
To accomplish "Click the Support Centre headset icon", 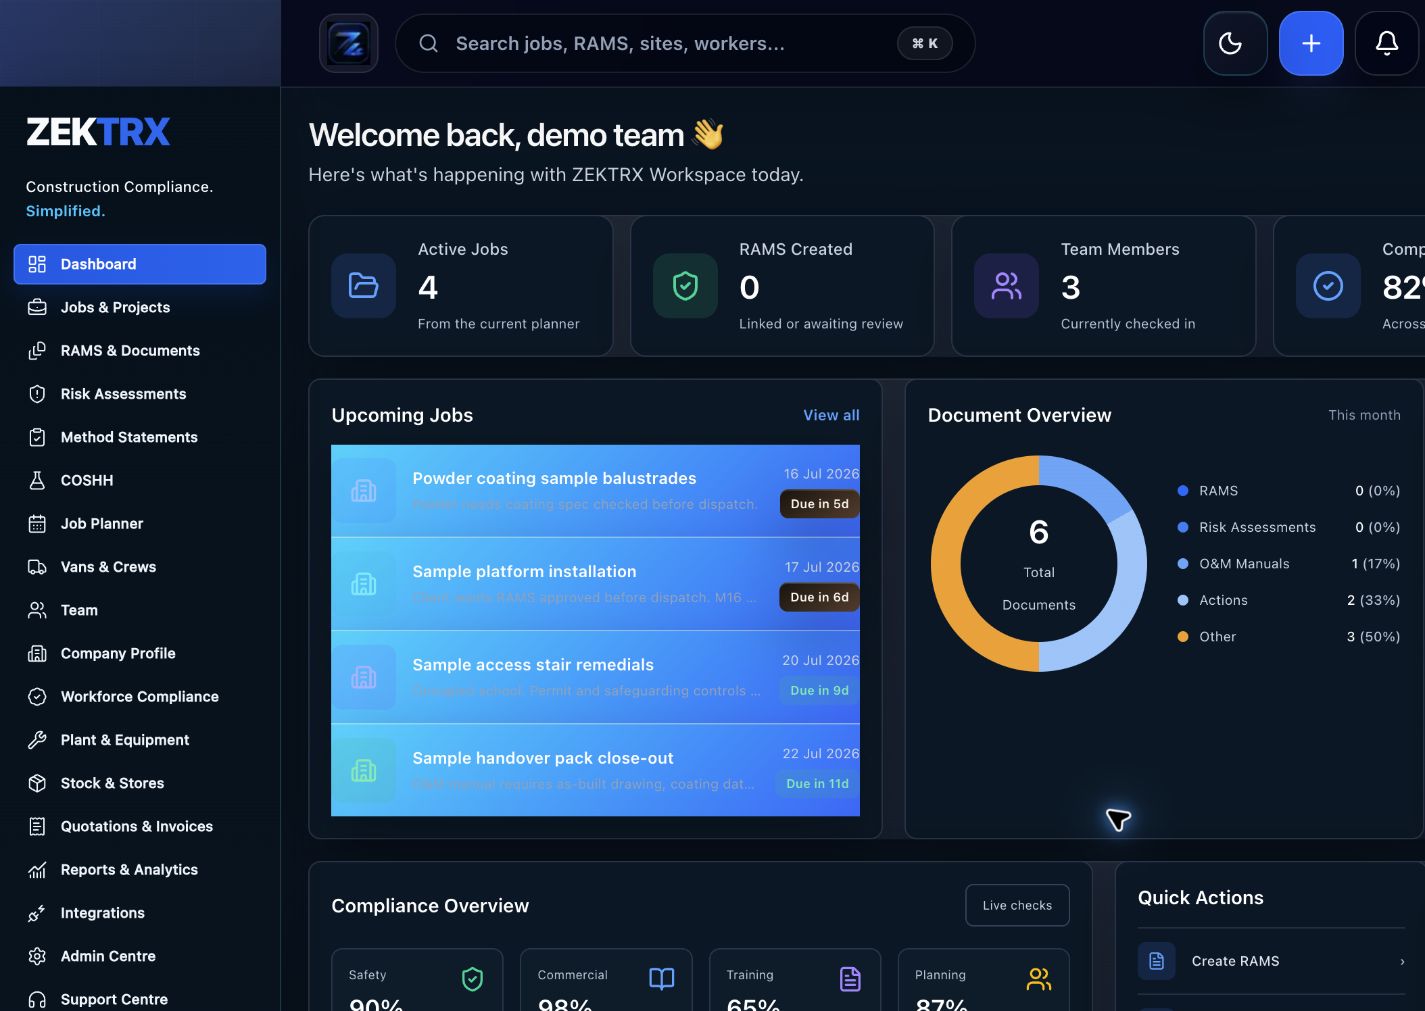I will [37, 999].
